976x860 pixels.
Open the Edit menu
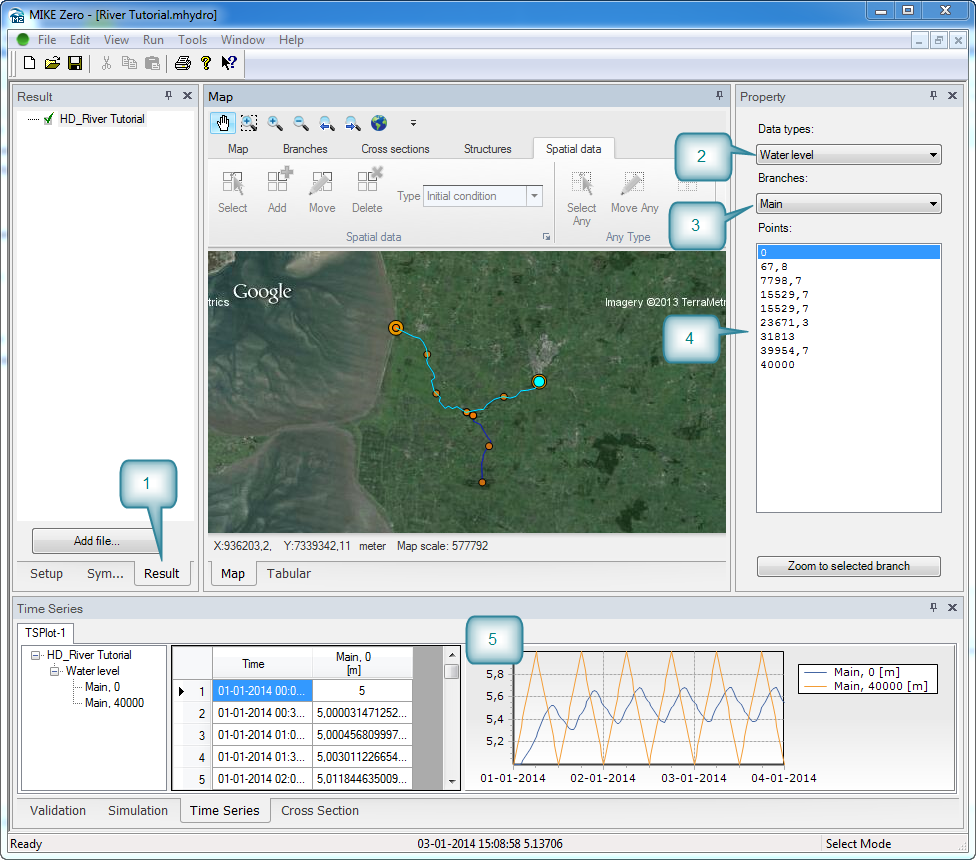80,40
